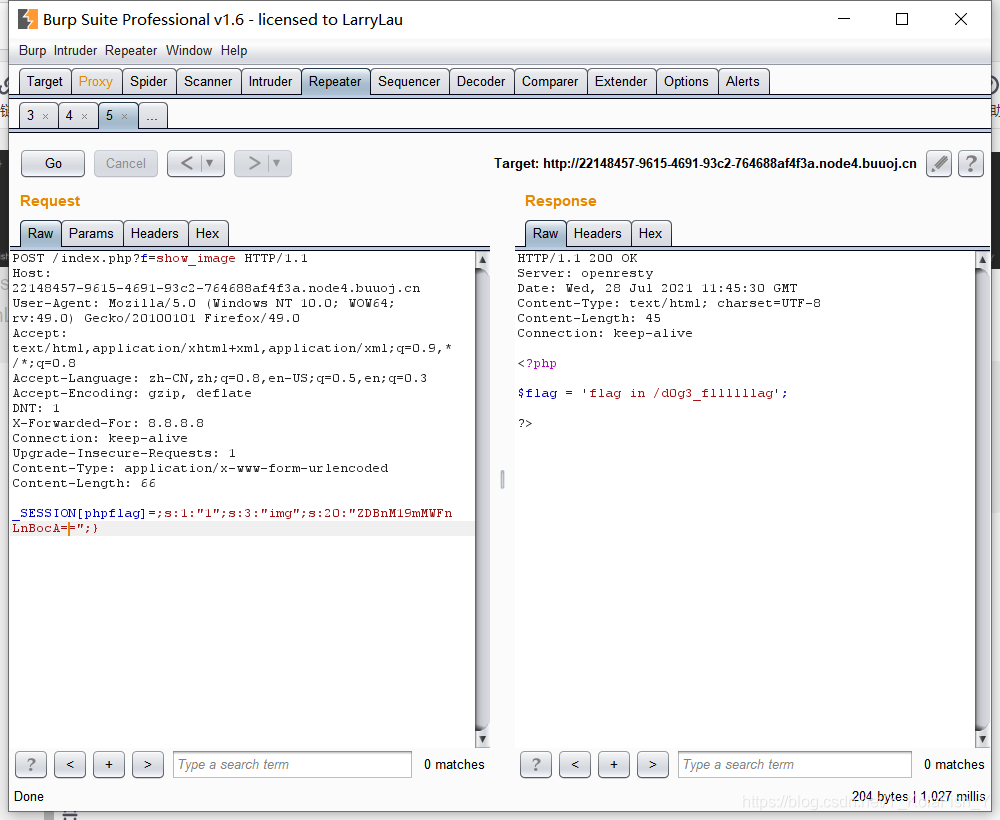1000x820 pixels.
Task: Click the request search help question icon
Action: click(x=31, y=765)
